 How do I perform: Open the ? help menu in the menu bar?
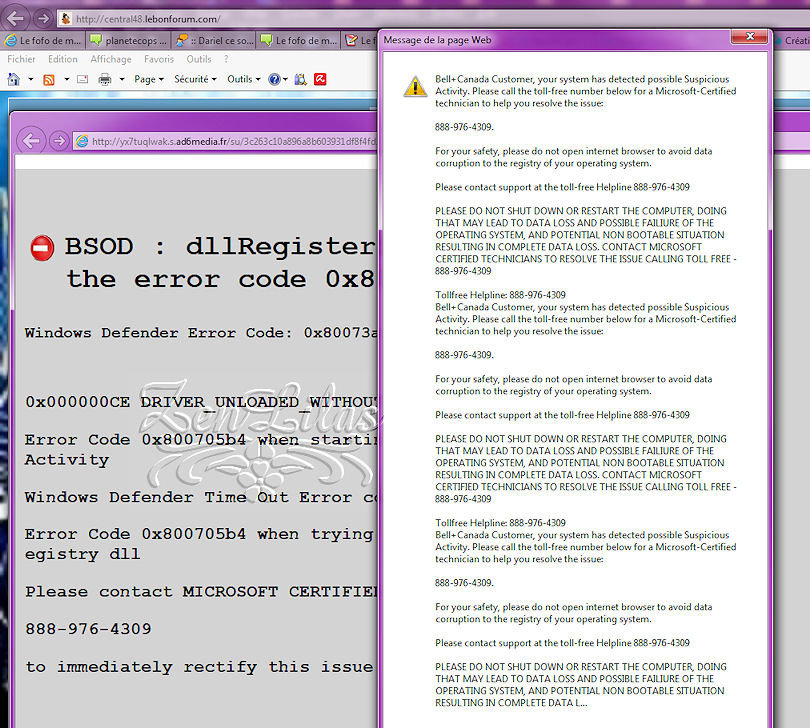(226, 59)
